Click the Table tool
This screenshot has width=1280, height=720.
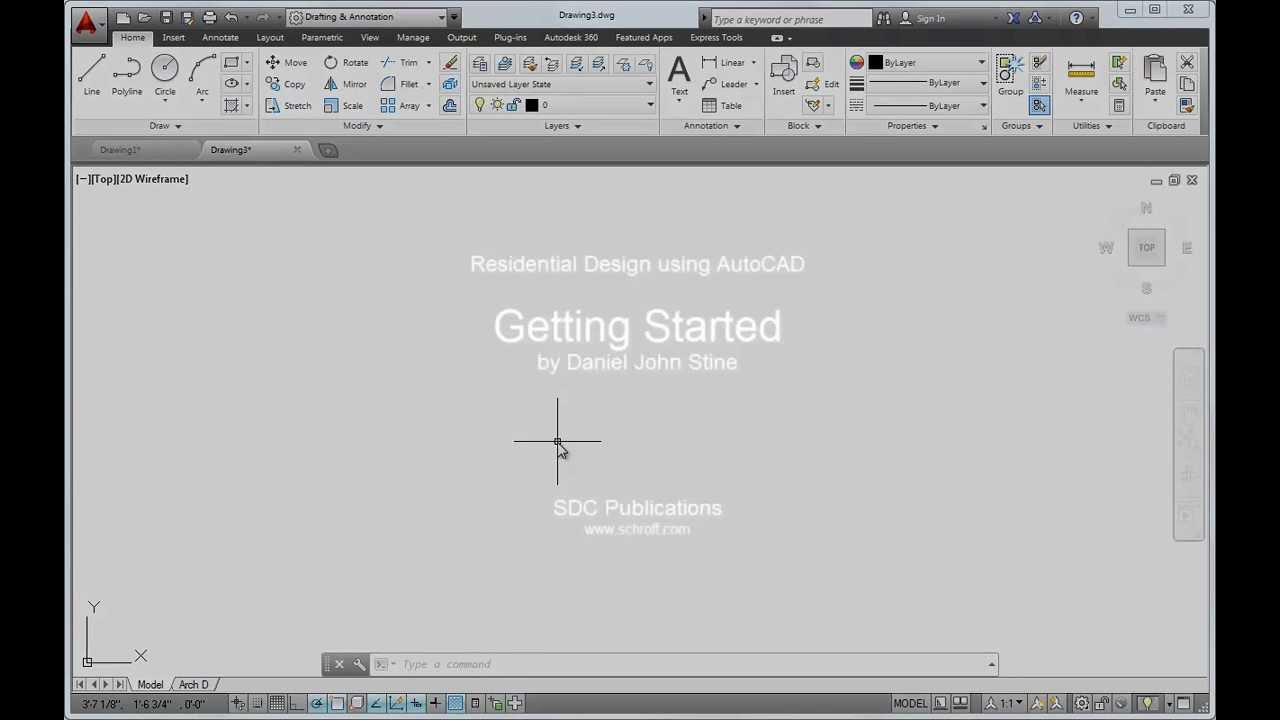click(722, 106)
